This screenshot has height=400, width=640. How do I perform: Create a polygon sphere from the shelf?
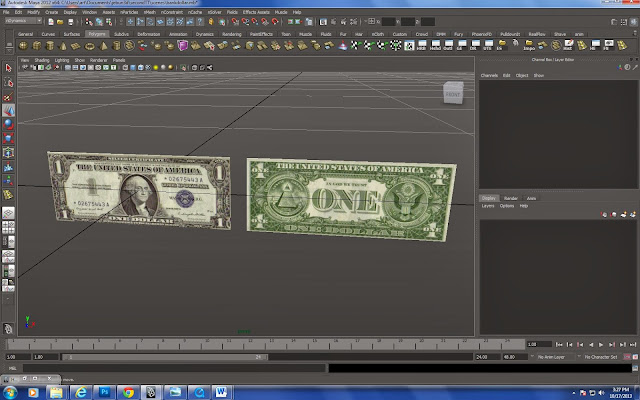pyautogui.click(x=23, y=46)
